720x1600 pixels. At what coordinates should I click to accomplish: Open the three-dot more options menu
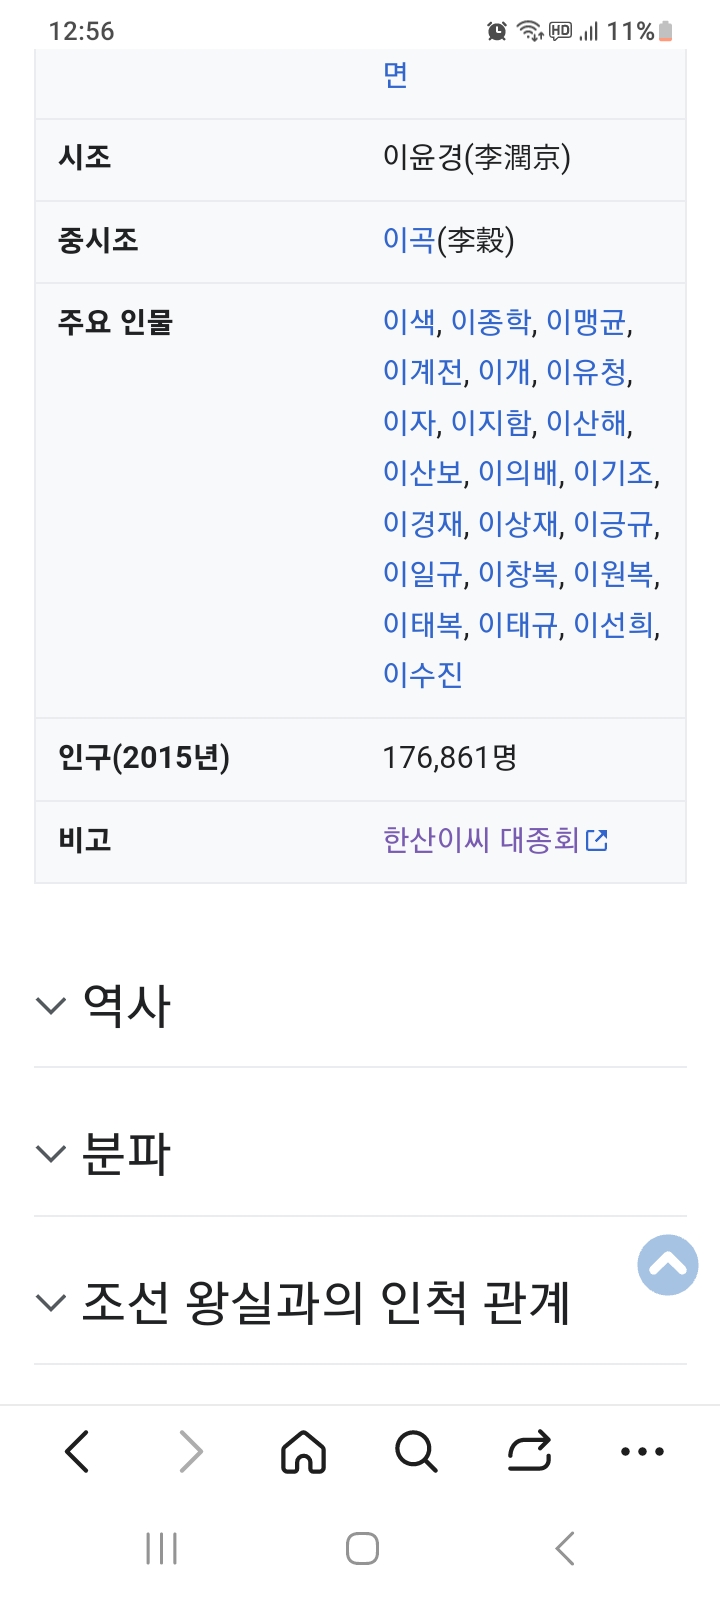pos(642,1451)
